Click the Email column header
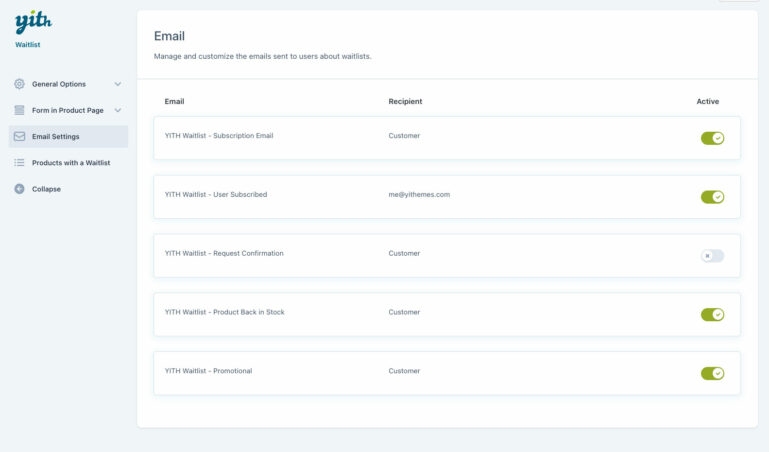 click(x=174, y=101)
